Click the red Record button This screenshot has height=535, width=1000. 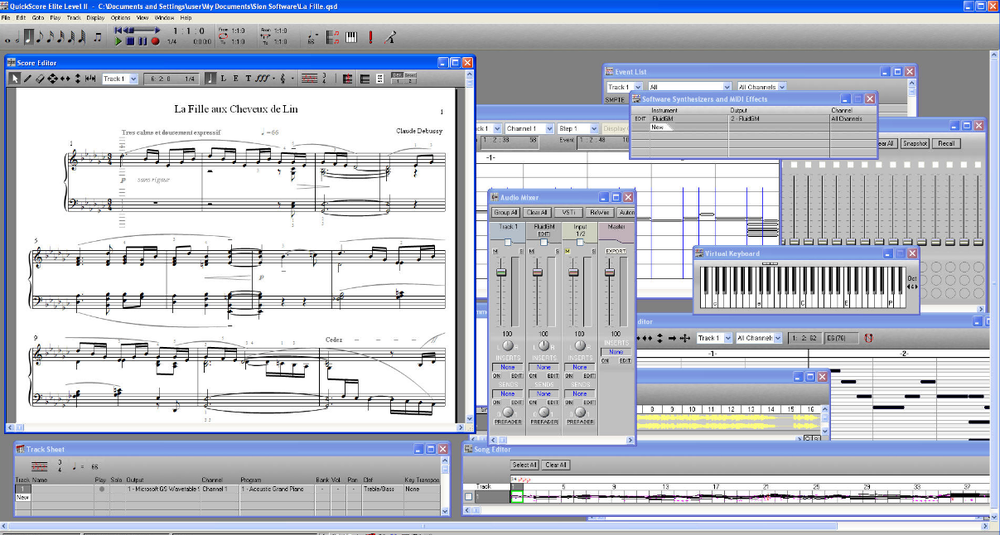point(155,41)
